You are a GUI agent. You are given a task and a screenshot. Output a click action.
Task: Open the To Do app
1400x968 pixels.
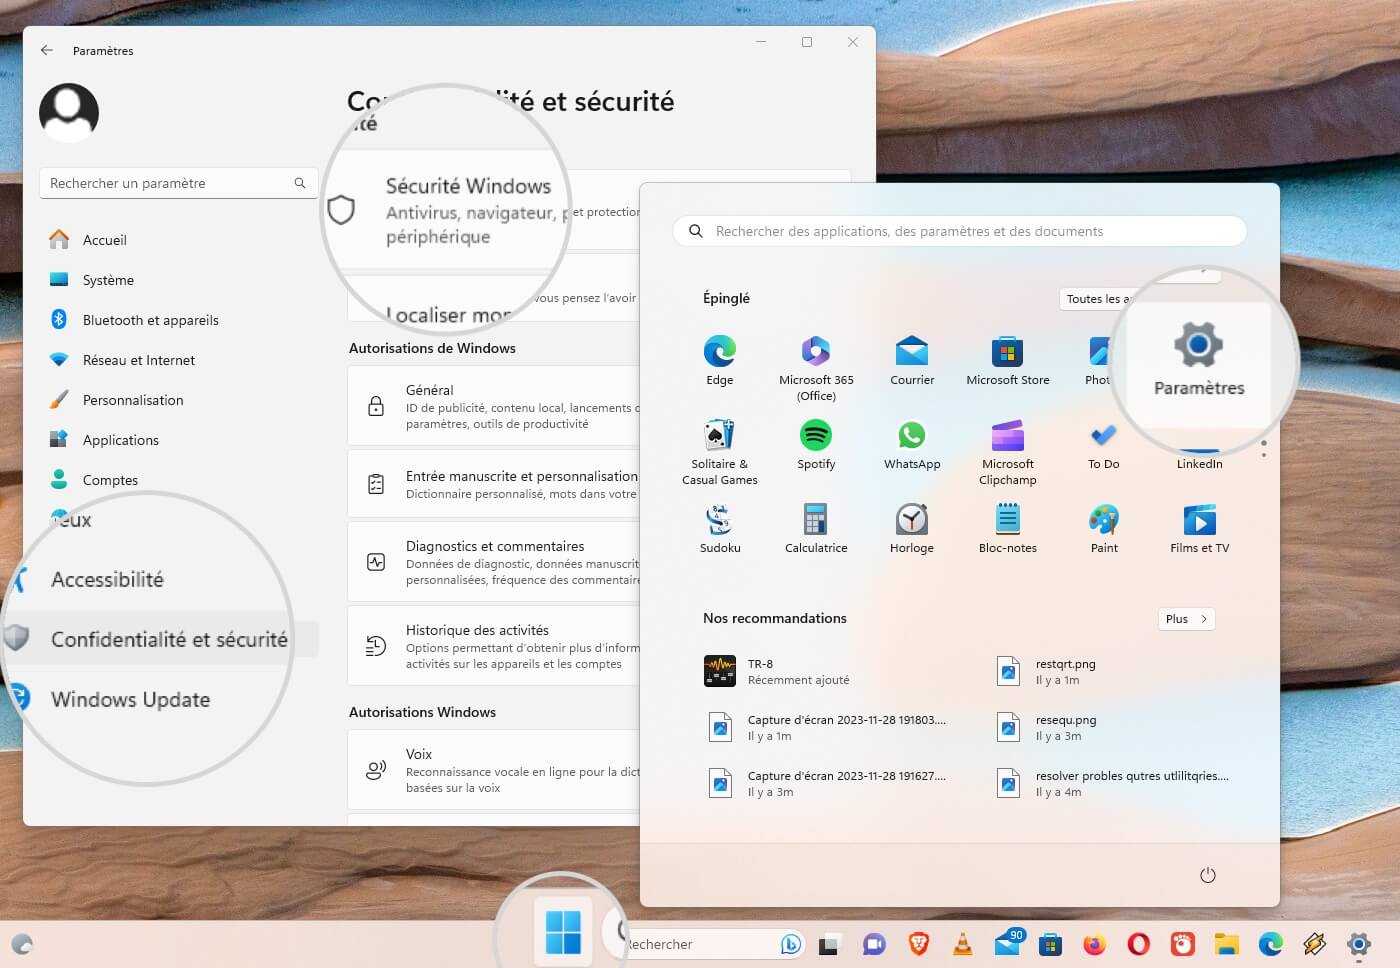pos(1103,444)
